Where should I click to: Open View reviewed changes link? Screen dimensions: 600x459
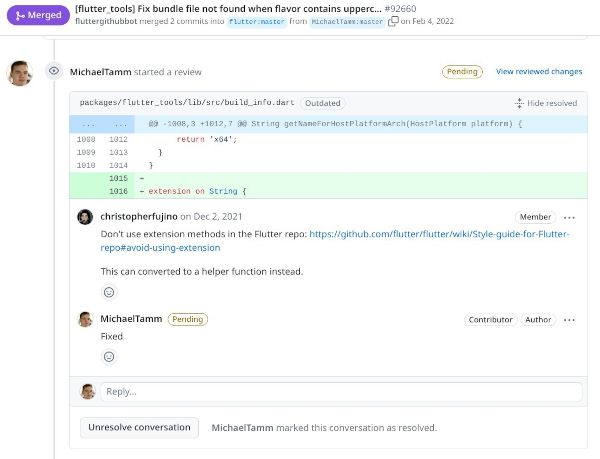click(539, 72)
